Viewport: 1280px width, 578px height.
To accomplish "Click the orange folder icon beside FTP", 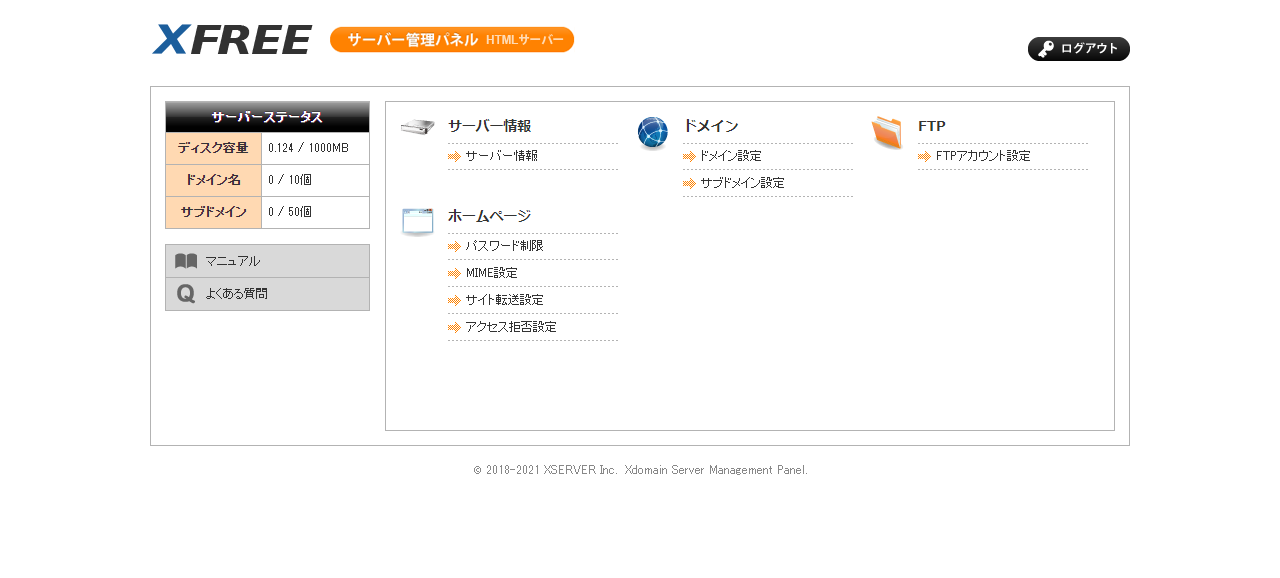I will [887, 133].
